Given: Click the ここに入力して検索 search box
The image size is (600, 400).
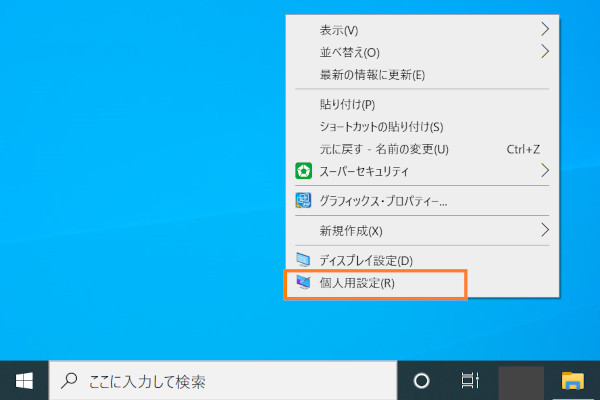Looking at the screenshot, I should 223,381.
